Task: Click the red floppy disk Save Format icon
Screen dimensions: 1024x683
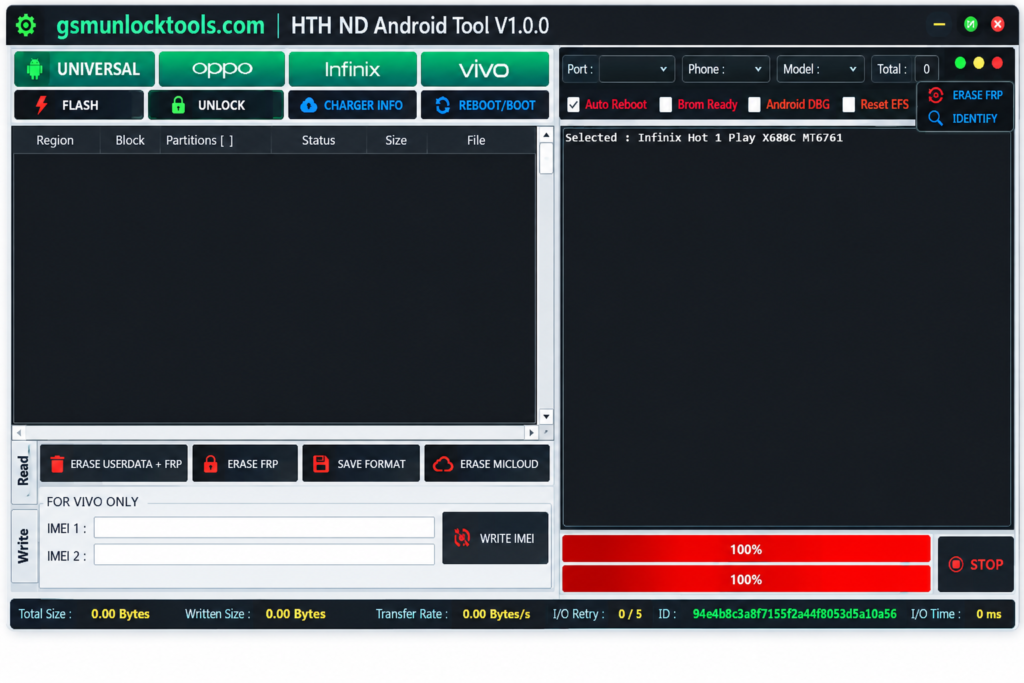Action: (x=321, y=464)
